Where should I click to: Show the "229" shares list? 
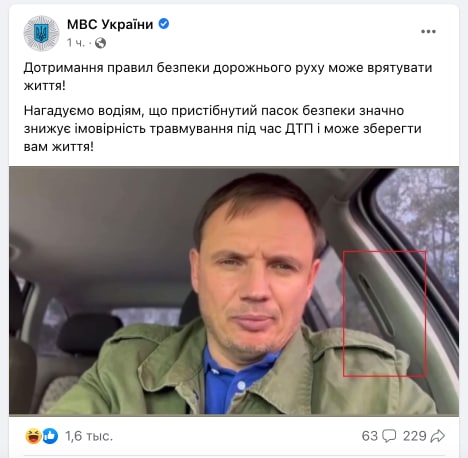point(414,436)
